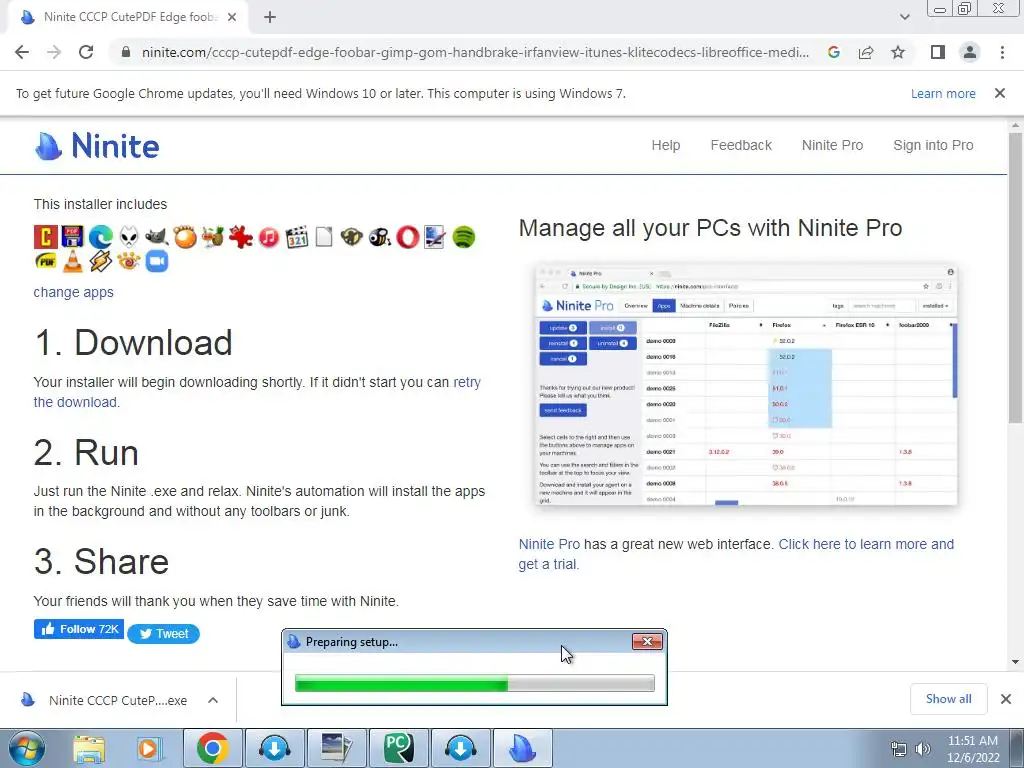The image size is (1024, 768).
Task: Click Sign into Pro
Action: click(933, 145)
